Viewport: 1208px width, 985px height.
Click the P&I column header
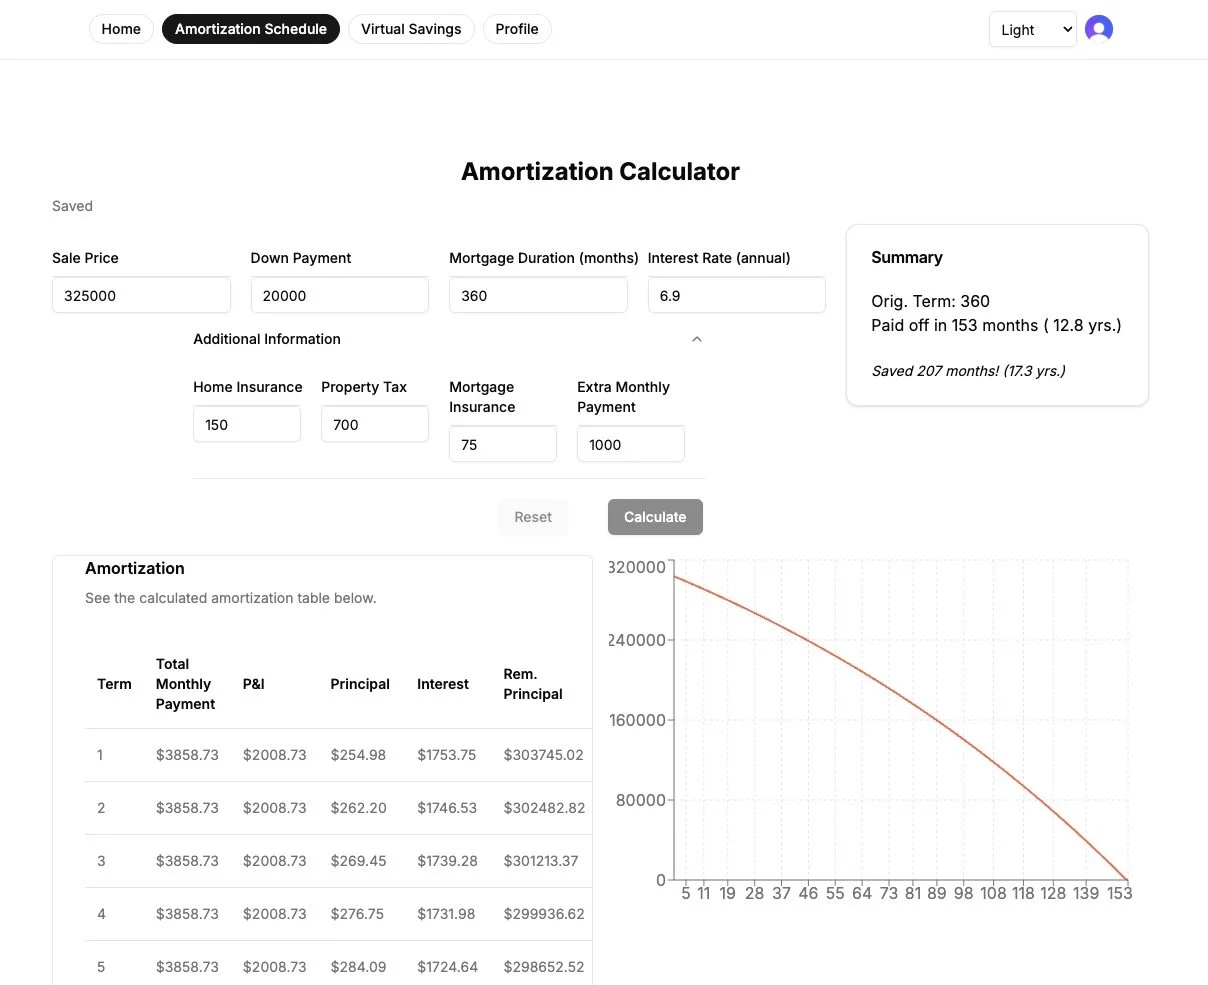[x=254, y=684]
